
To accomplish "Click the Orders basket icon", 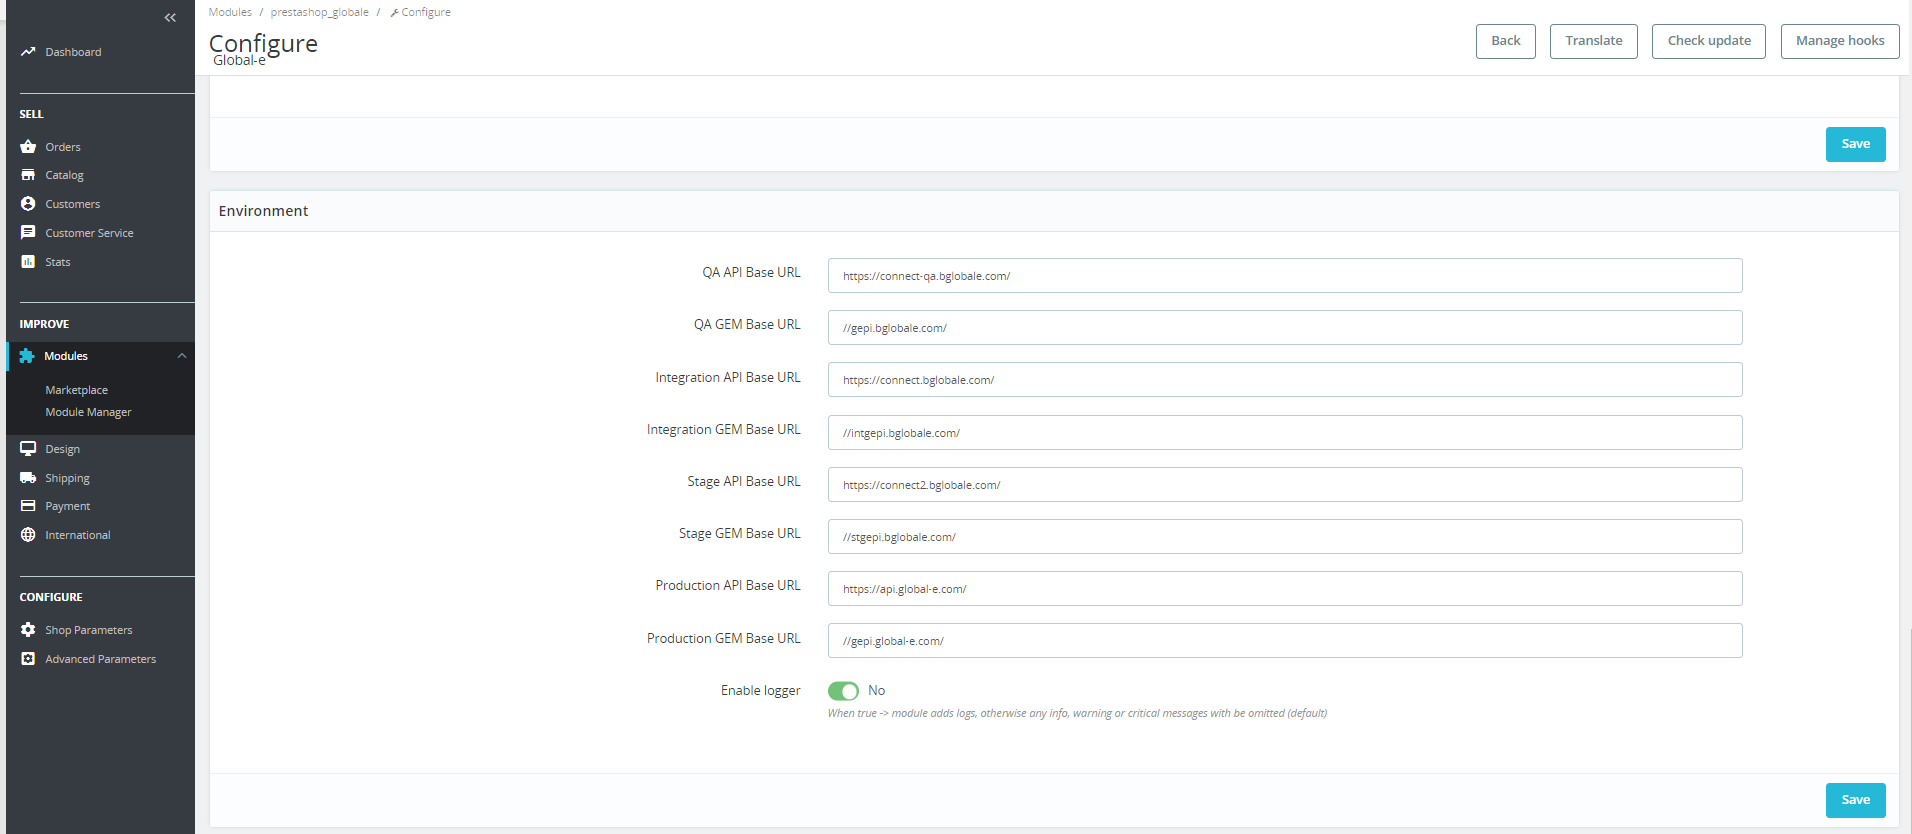I will 28,147.
